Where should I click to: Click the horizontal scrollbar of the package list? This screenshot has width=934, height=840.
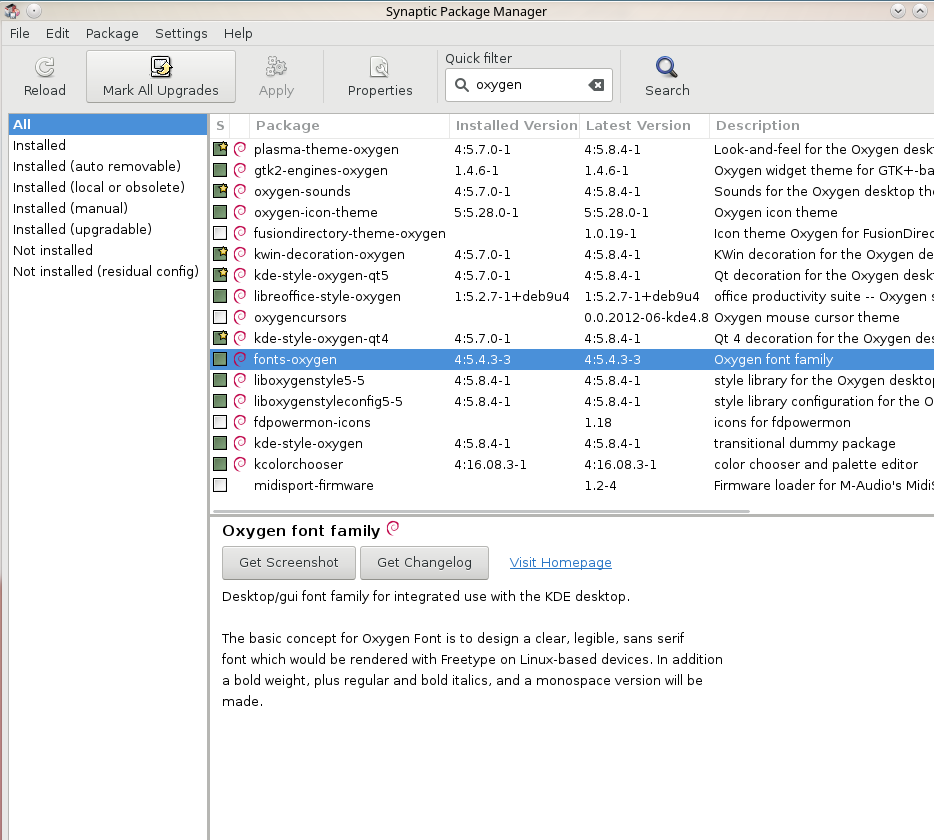click(480, 510)
